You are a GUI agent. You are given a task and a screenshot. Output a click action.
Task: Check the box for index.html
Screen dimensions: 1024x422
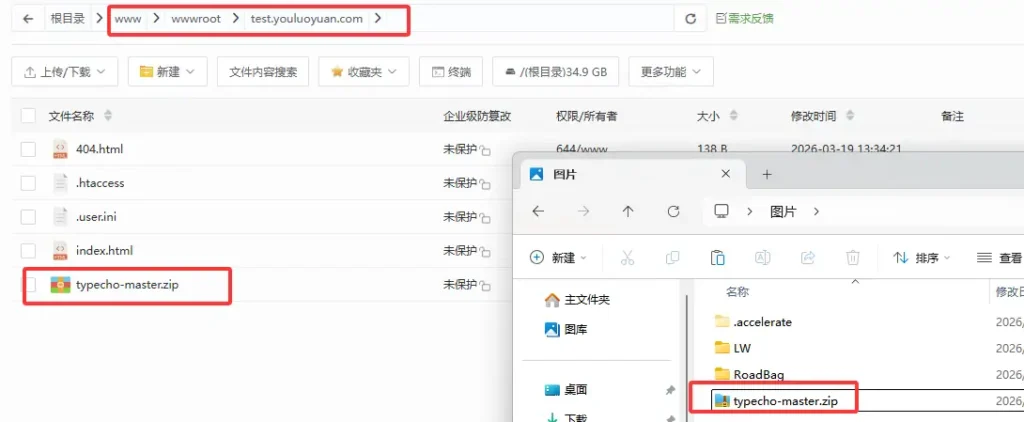(x=28, y=250)
